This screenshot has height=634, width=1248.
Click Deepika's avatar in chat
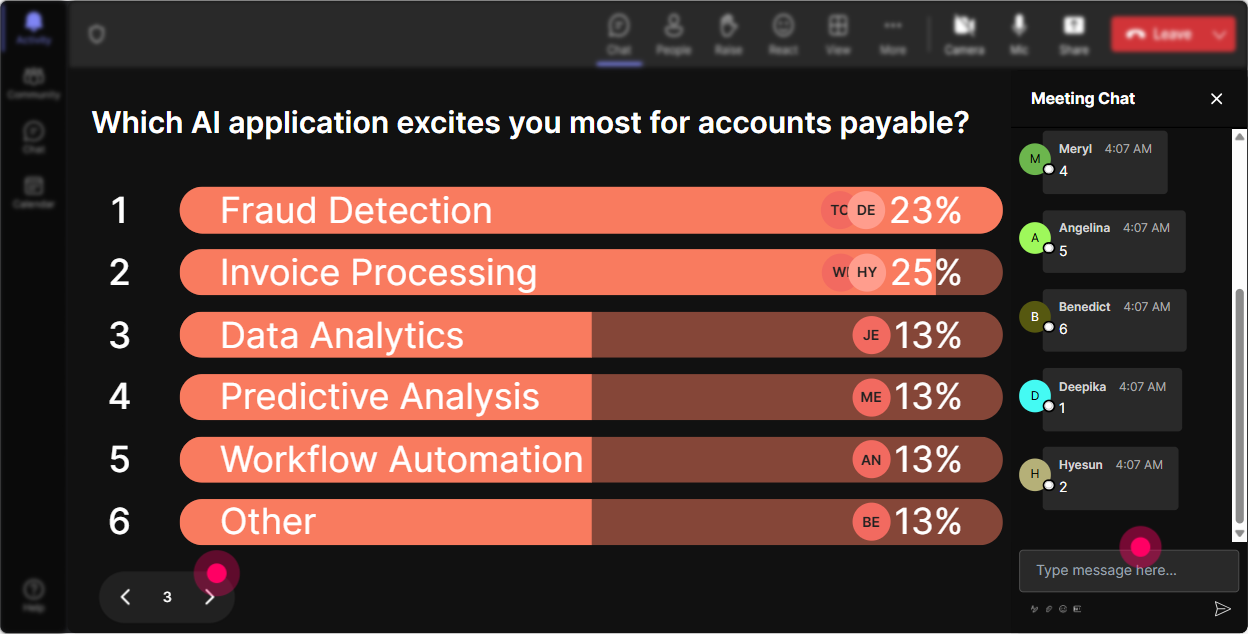[x=1035, y=396]
